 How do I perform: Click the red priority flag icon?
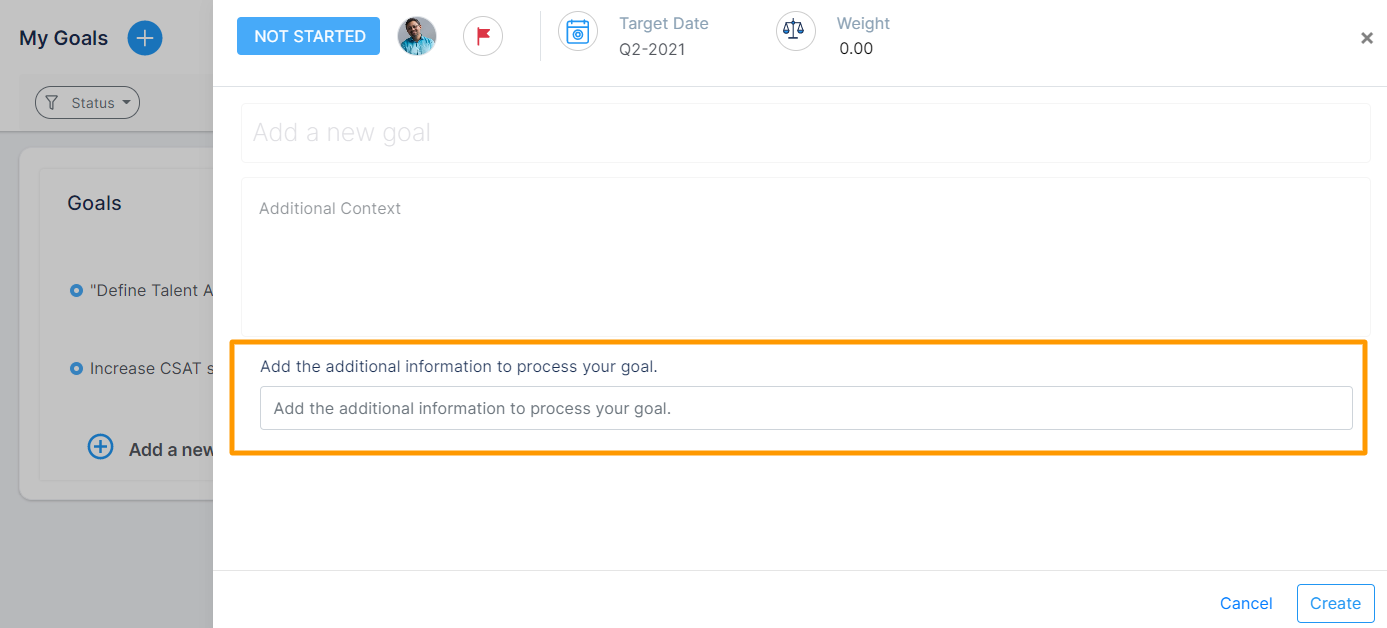tap(483, 36)
